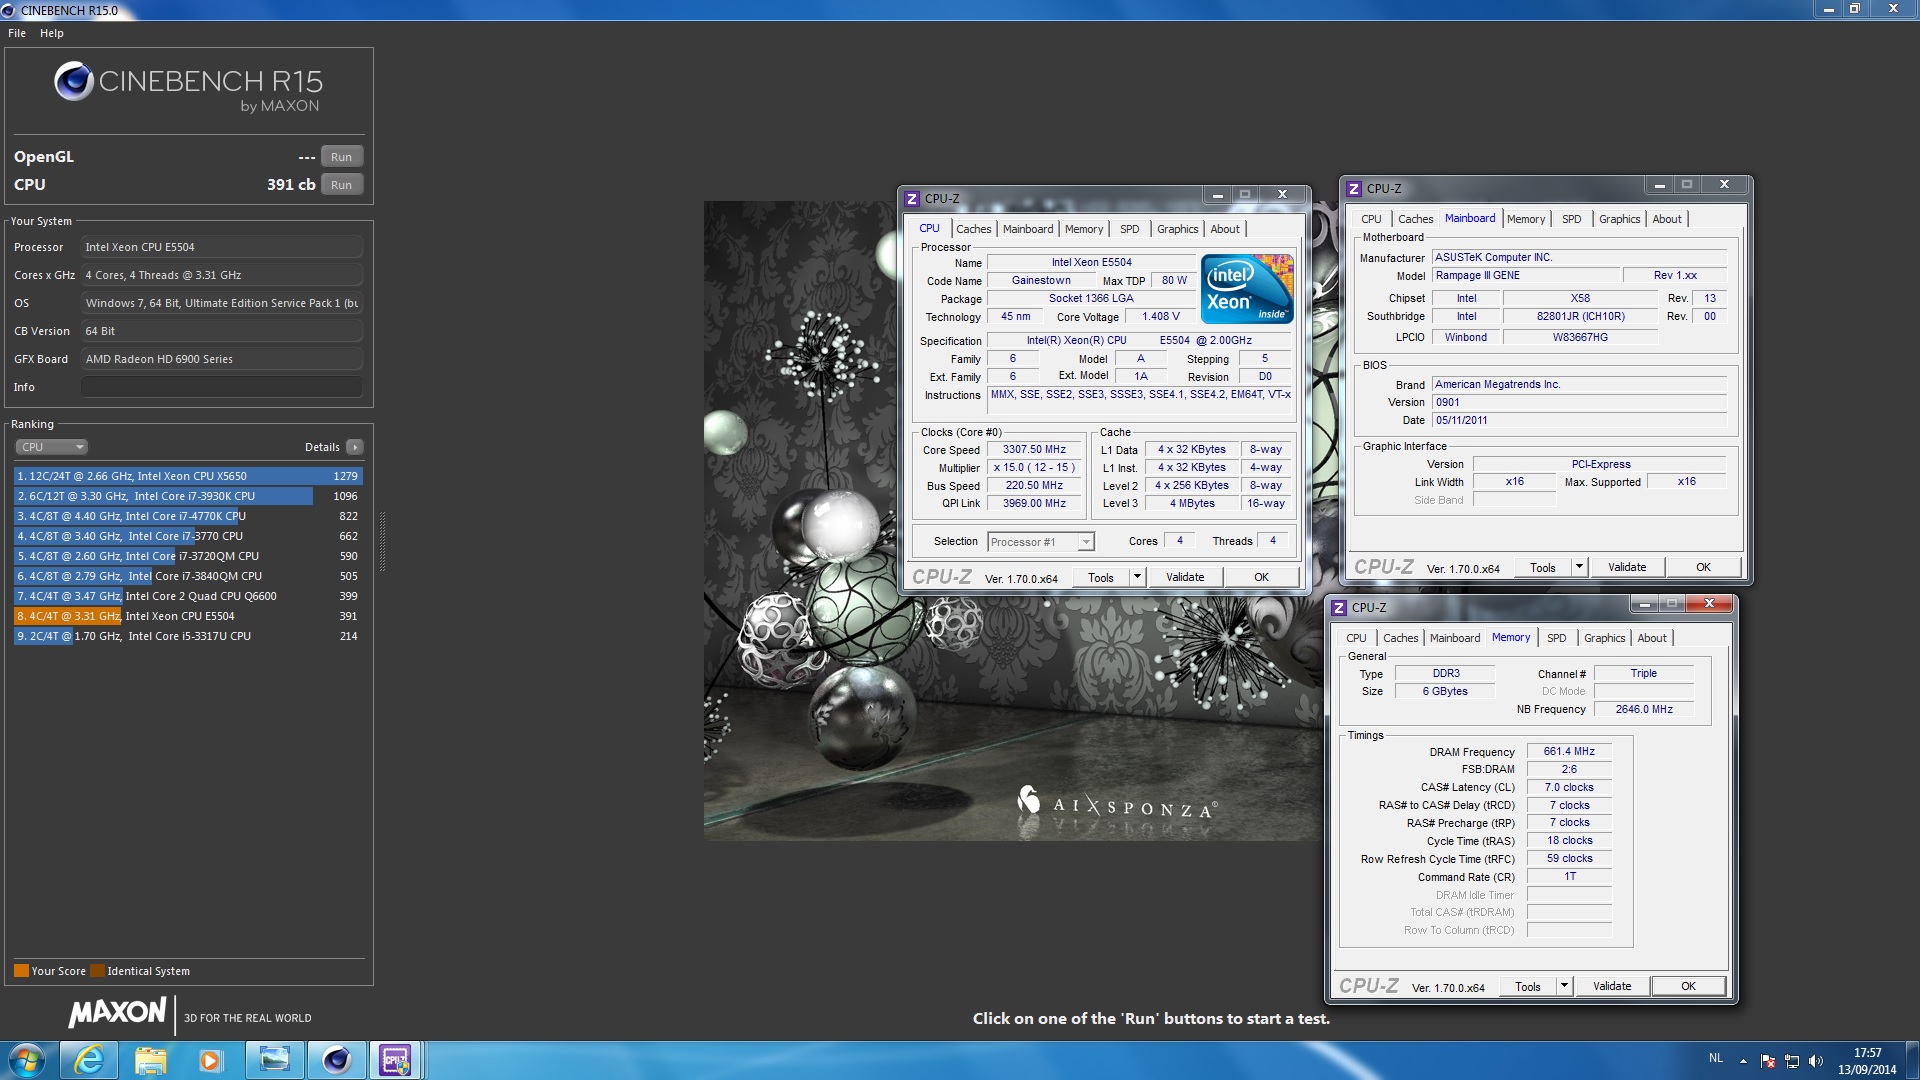Run the CPU benchmark
Screen dimensions: 1920x1080
(342, 185)
